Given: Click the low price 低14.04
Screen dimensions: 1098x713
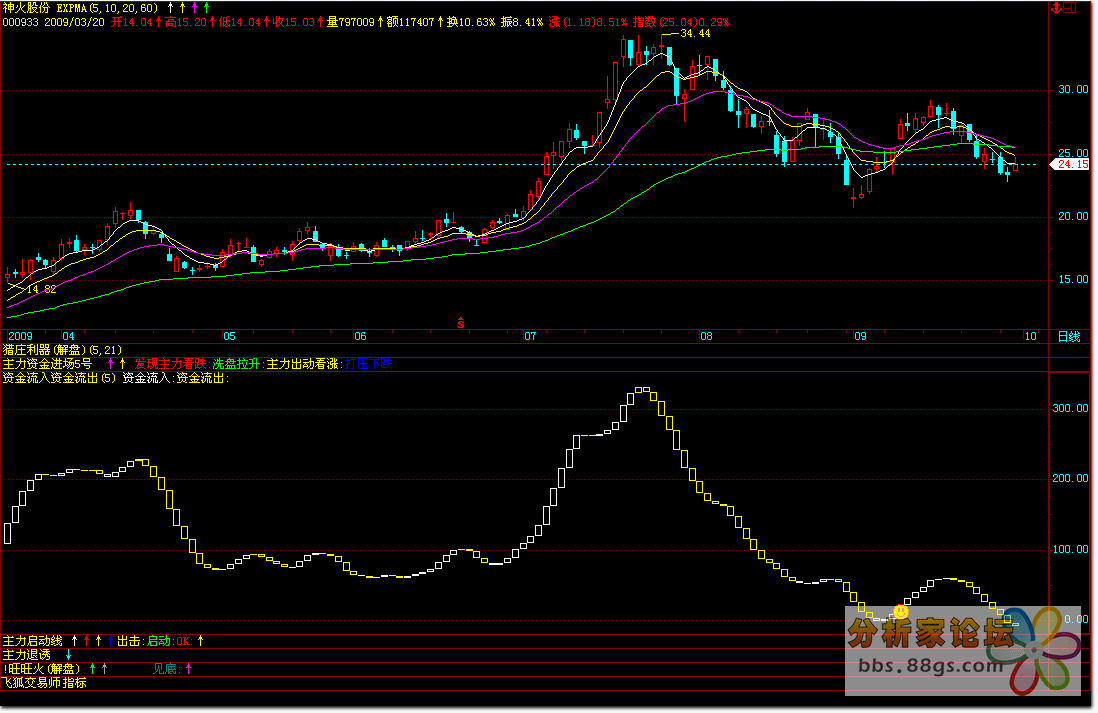Looking at the screenshot, I should pyautogui.click(x=239, y=22).
